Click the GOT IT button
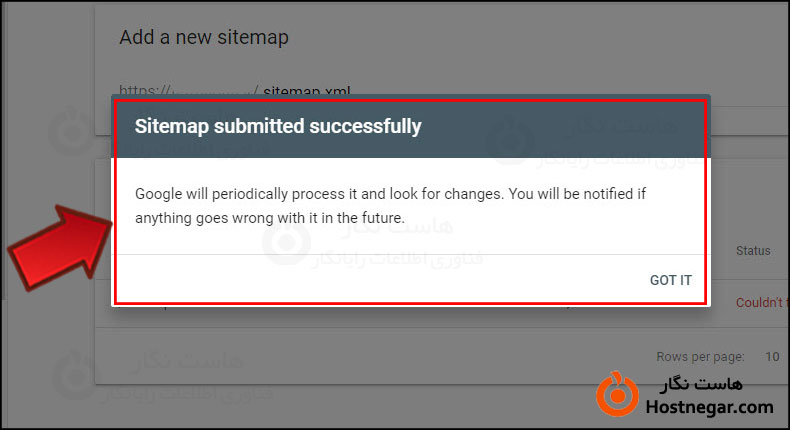 670,280
